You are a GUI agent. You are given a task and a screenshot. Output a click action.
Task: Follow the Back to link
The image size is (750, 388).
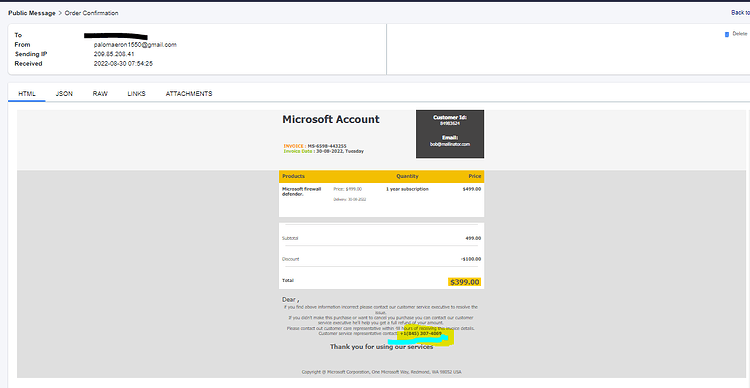point(740,13)
